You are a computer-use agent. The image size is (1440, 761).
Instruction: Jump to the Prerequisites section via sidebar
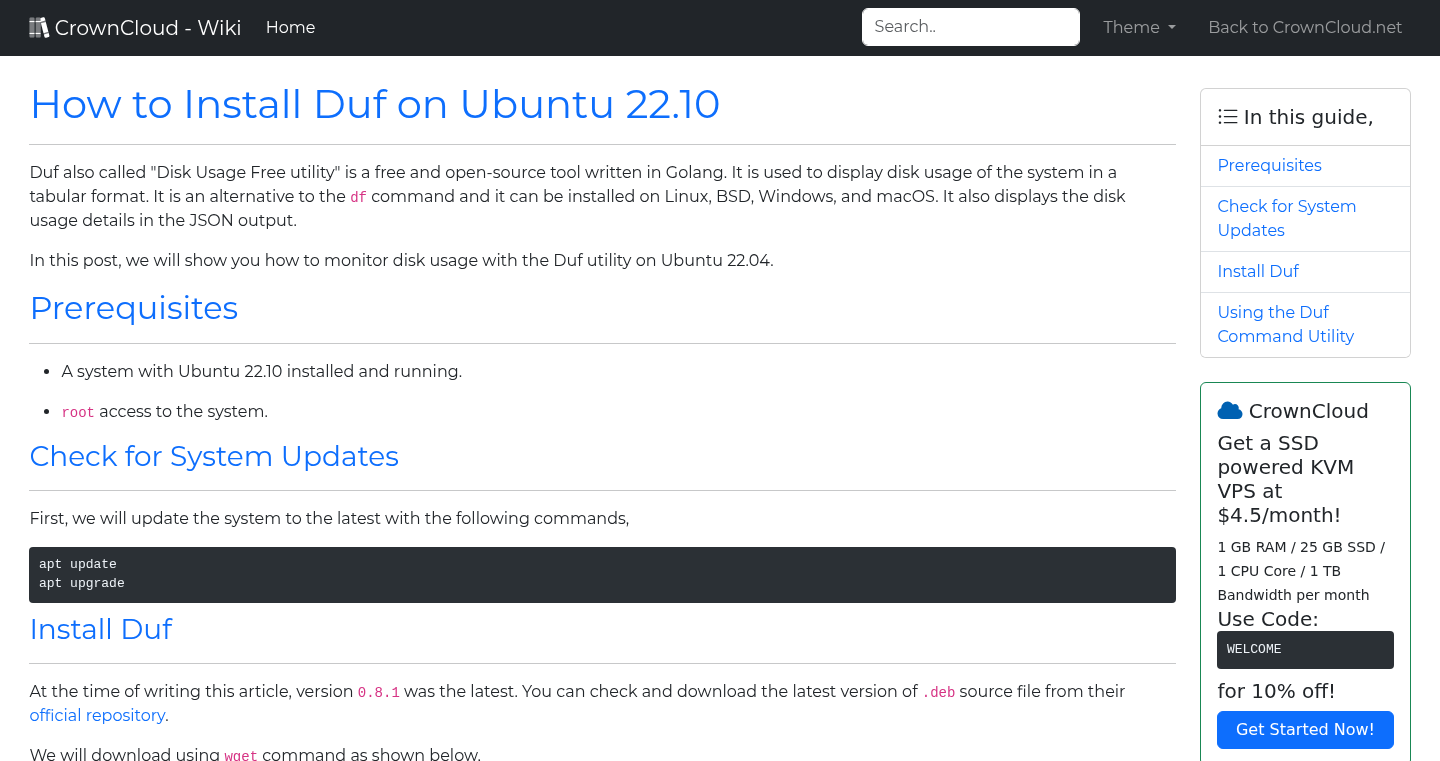pyautogui.click(x=1269, y=165)
